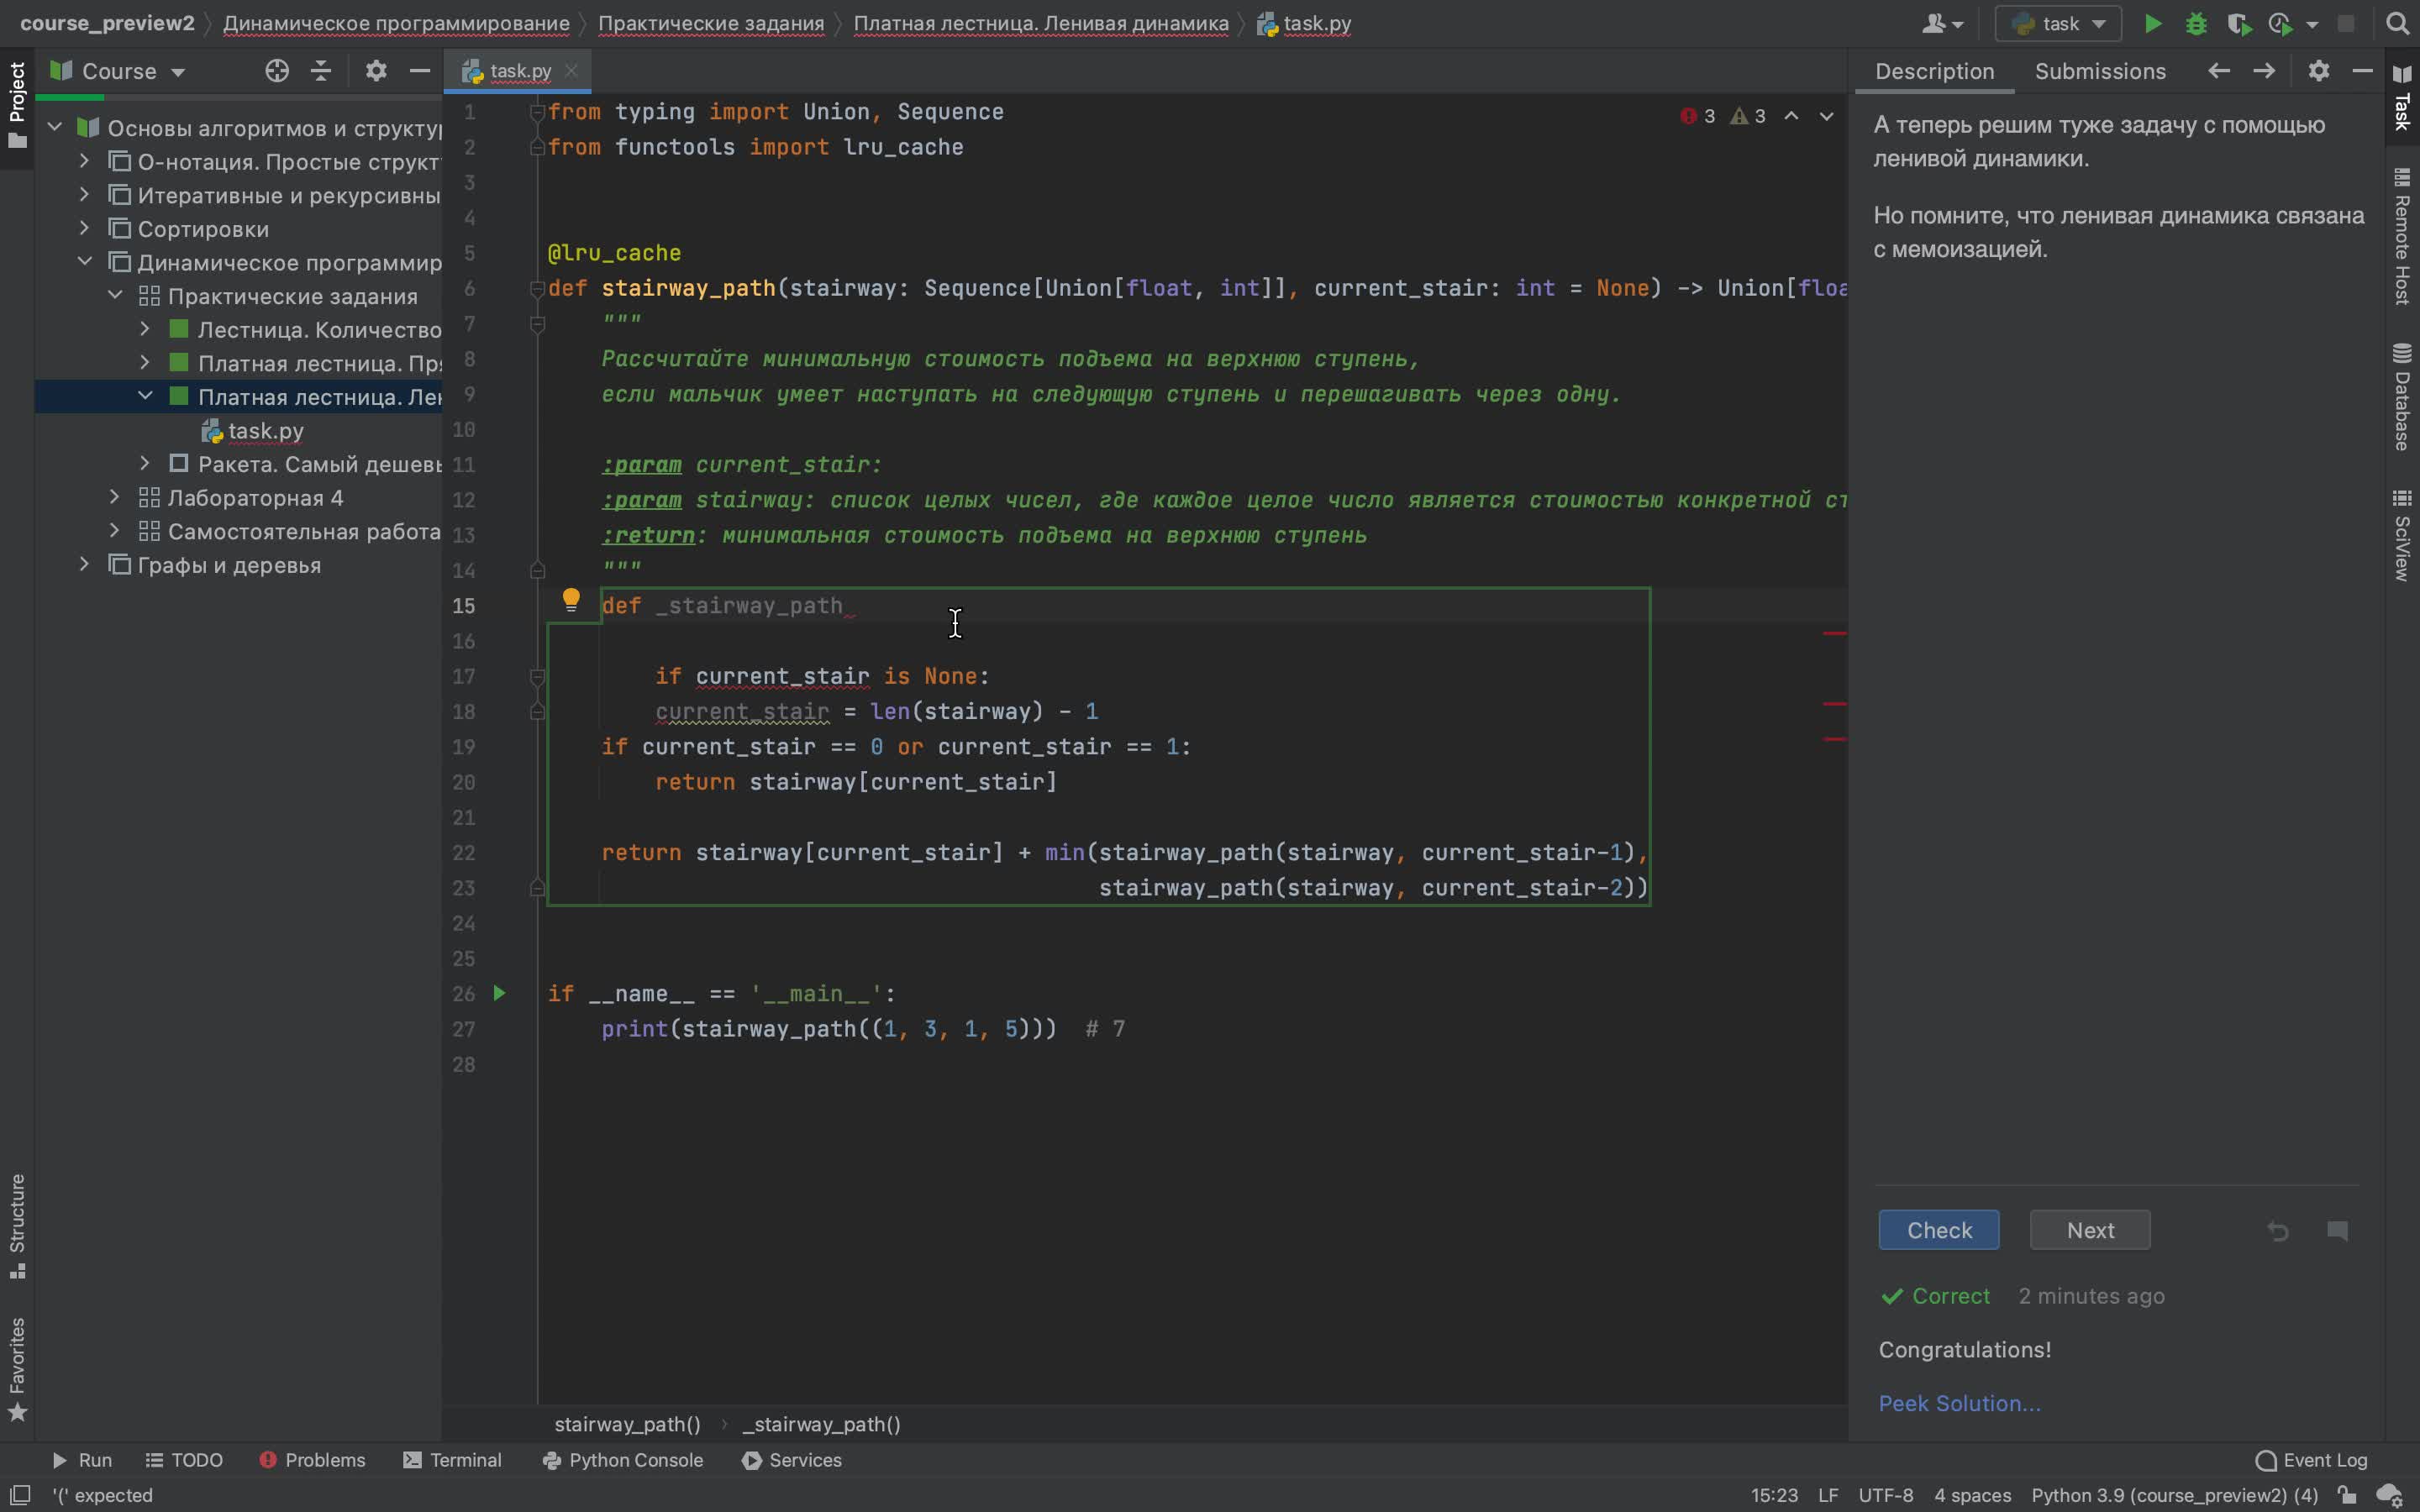Click the Next button

(2089, 1230)
